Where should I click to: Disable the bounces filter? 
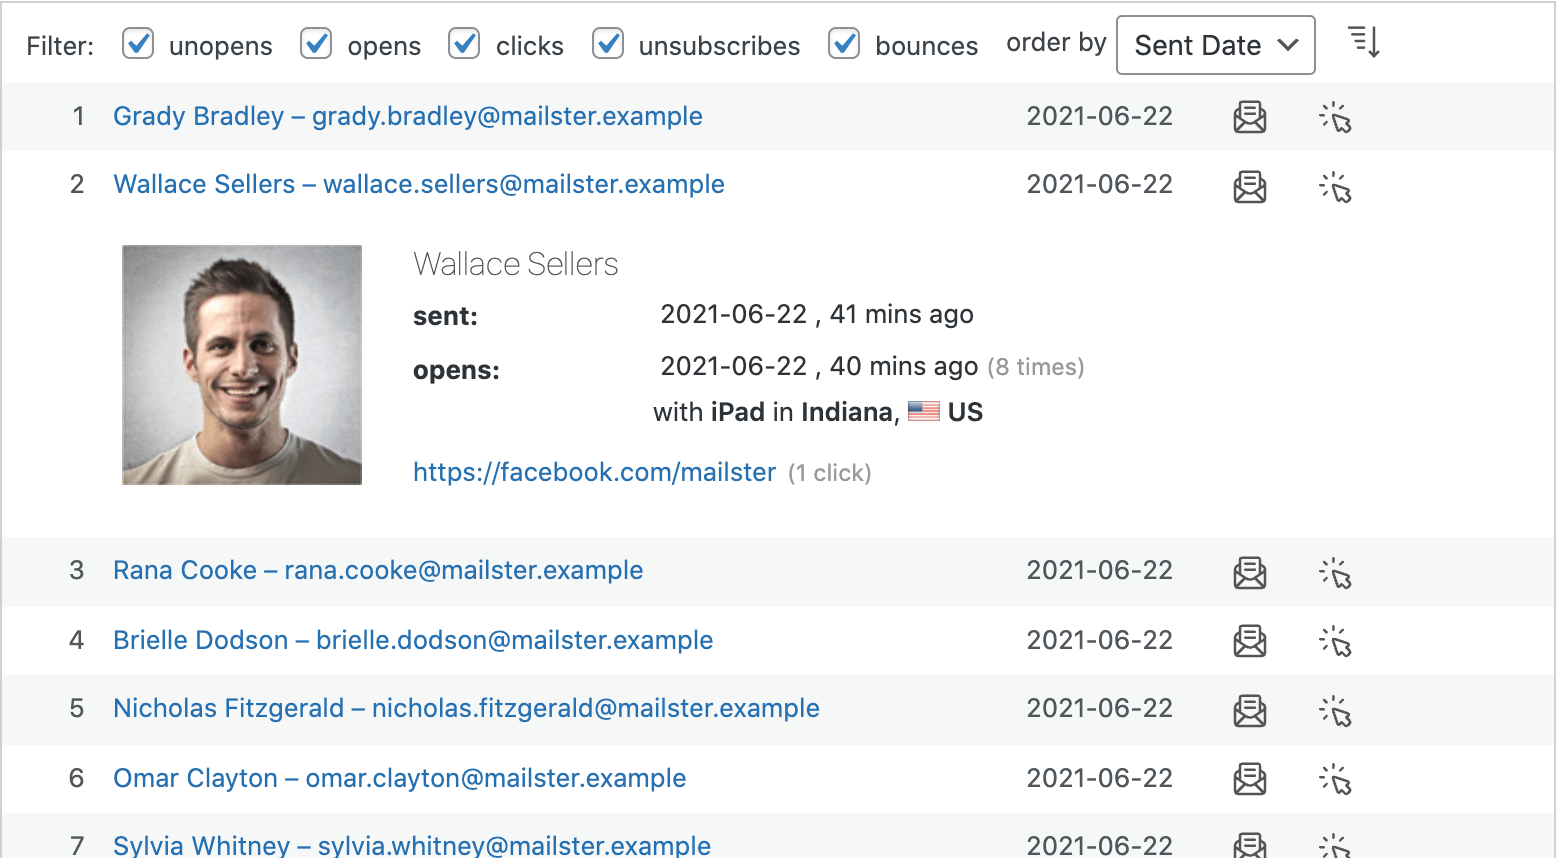pos(844,44)
